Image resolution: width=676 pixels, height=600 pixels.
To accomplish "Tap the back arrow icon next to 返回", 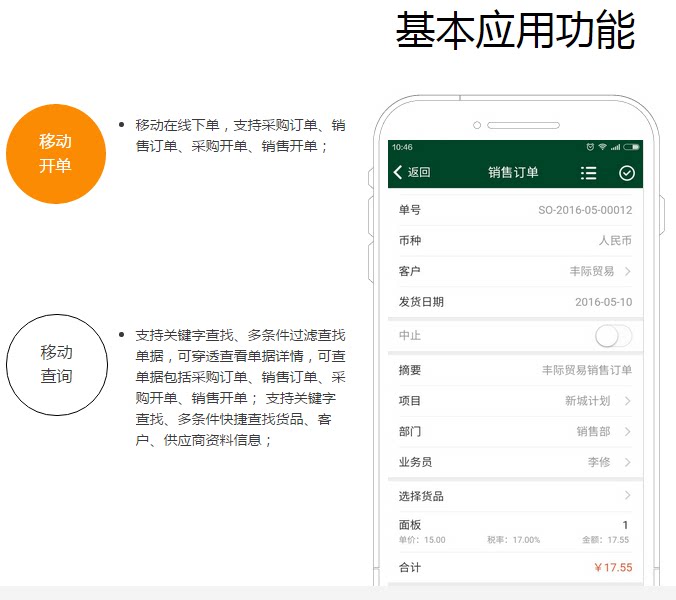I will [397, 172].
